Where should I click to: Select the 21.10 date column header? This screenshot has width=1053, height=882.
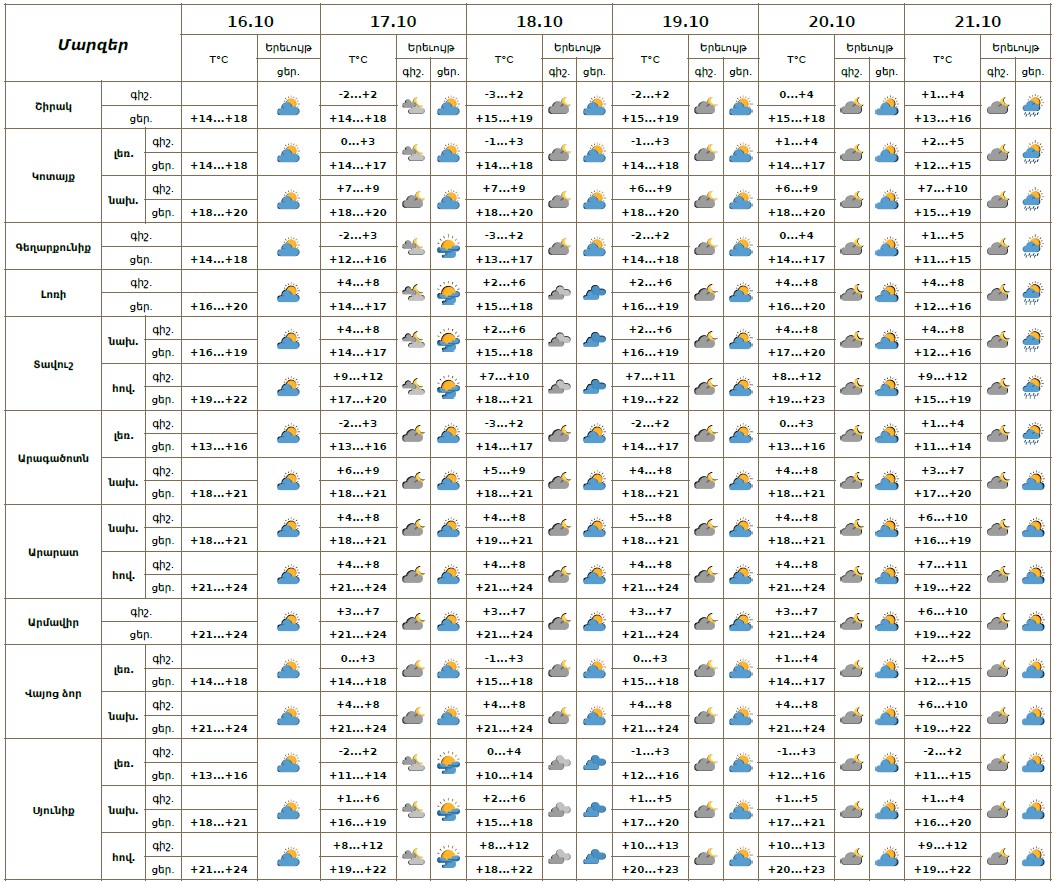click(x=977, y=21)
